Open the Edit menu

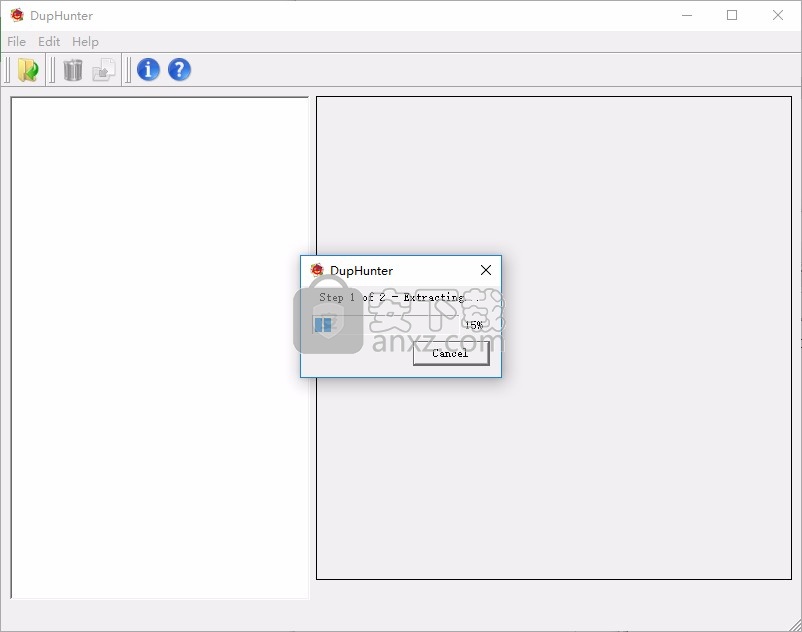[x=49, y=41]
